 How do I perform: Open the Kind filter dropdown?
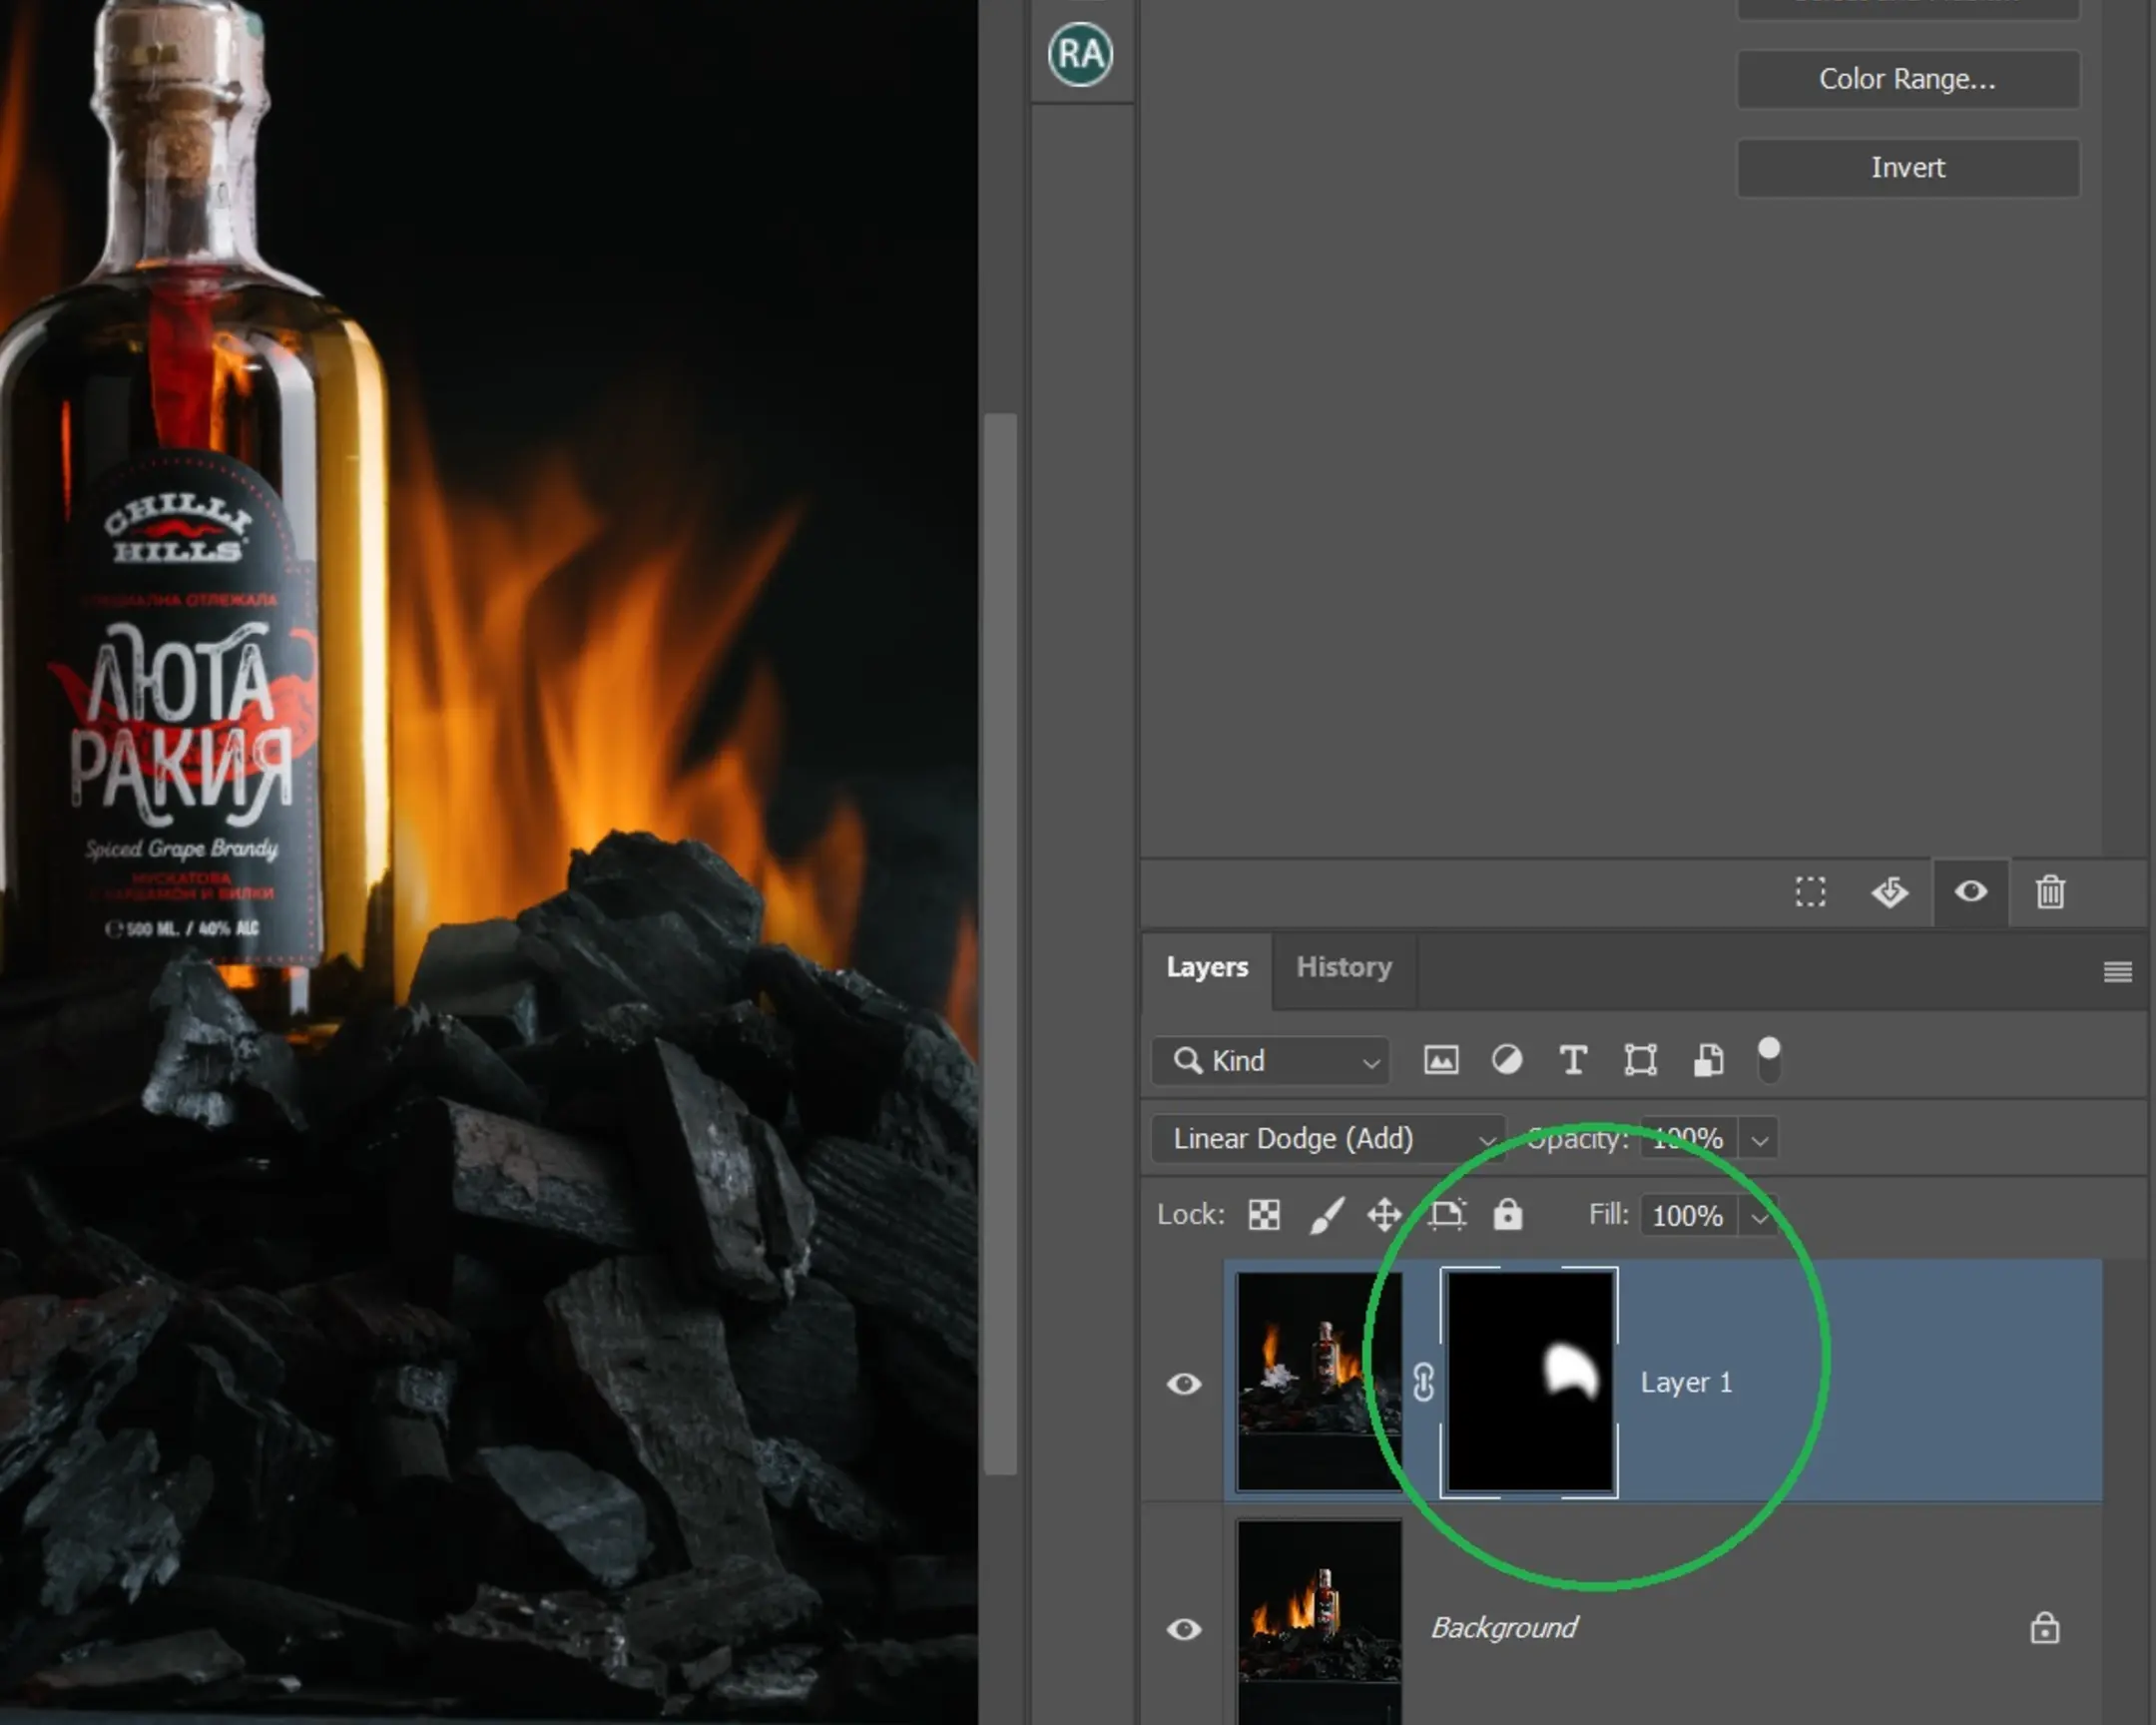pyautogui.click(x=1270, y=1061)
